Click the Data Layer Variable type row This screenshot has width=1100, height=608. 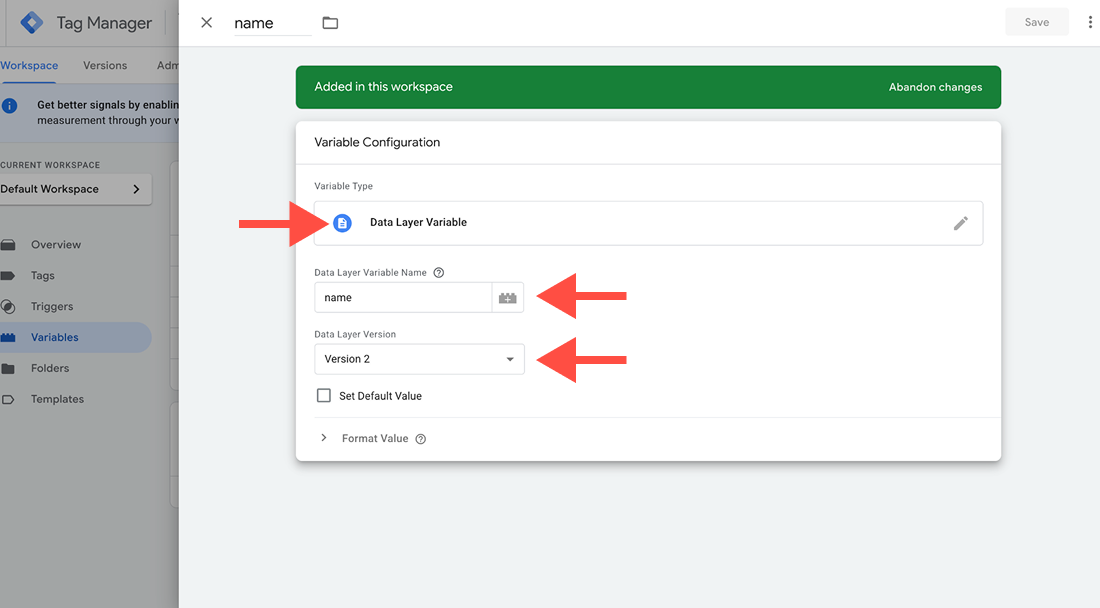coord(648,223)
